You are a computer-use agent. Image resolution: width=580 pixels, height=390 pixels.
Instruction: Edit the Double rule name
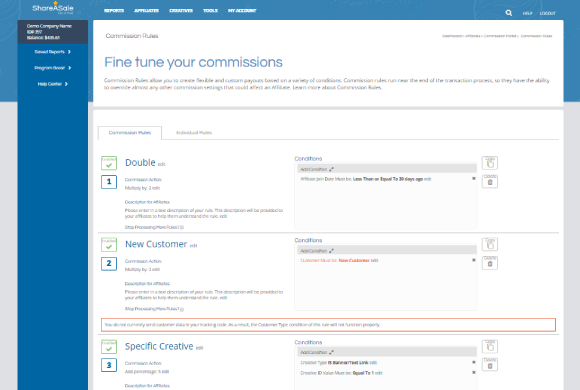[162, 164]
